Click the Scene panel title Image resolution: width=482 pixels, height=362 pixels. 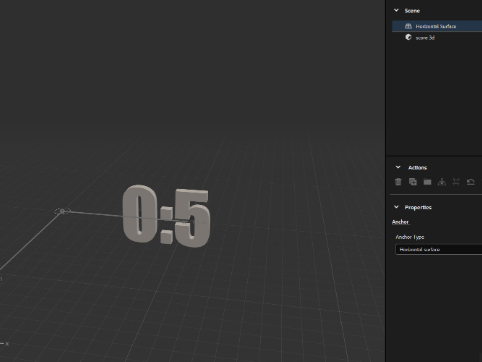(412, 11)
